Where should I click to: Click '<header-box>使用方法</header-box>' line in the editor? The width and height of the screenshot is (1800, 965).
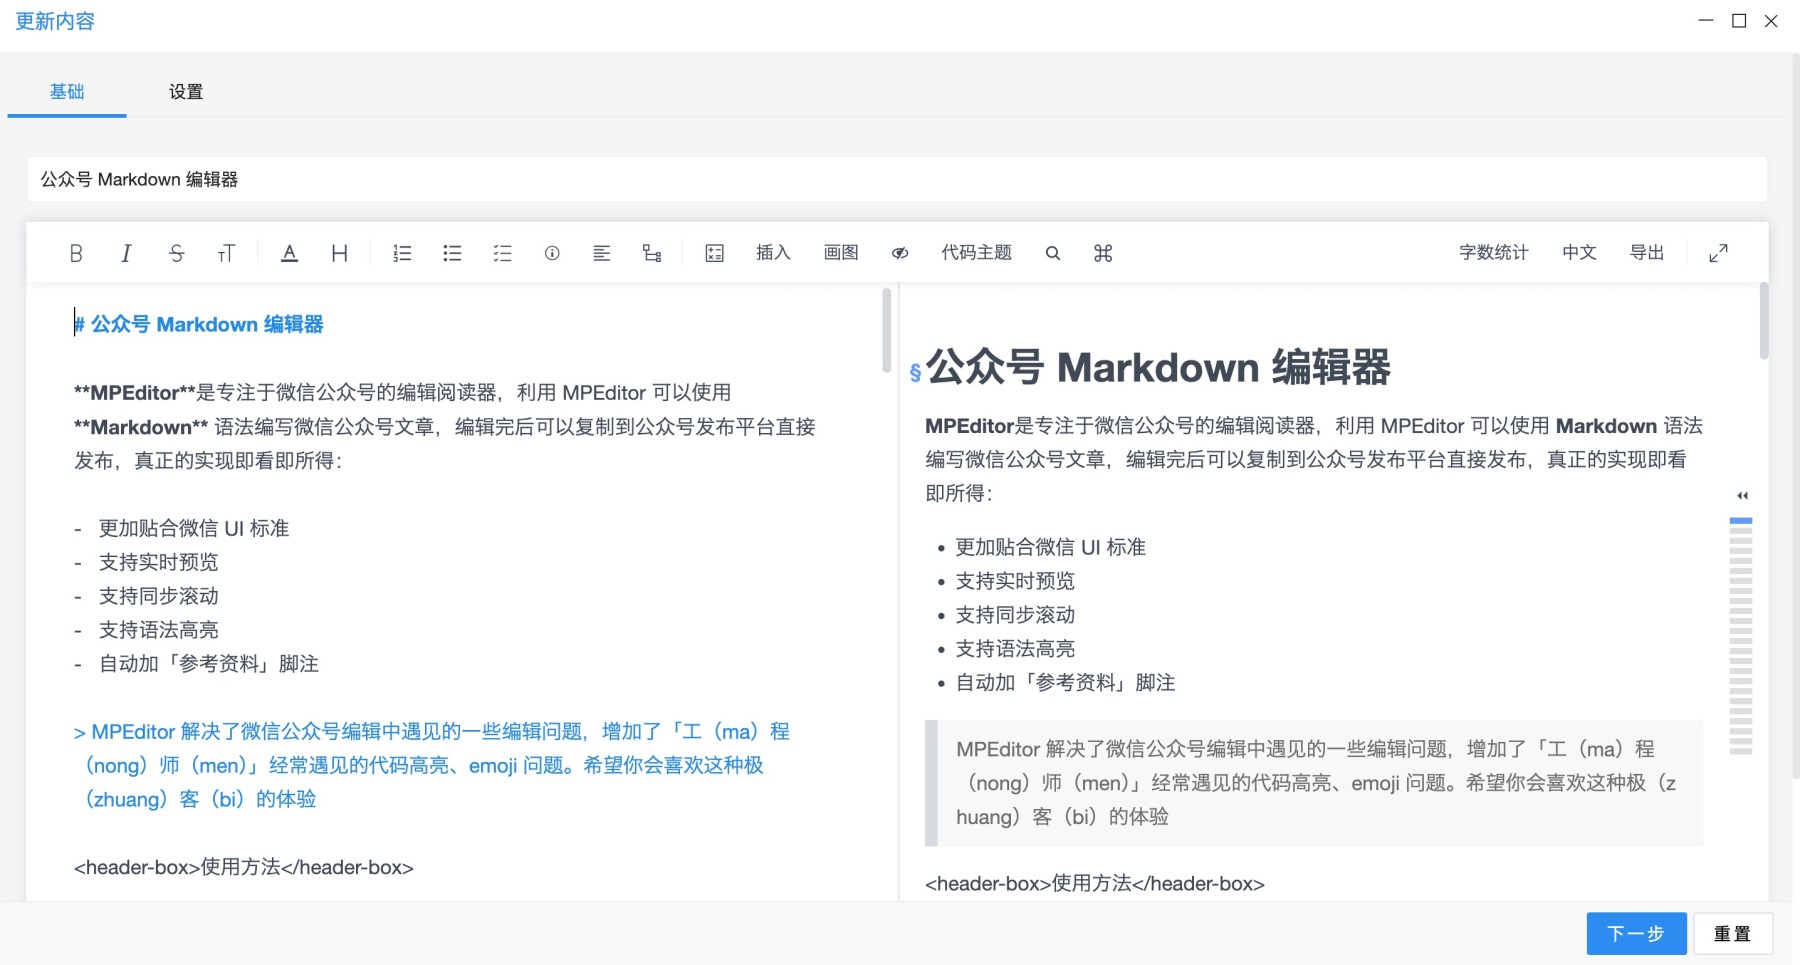[244, 867]
